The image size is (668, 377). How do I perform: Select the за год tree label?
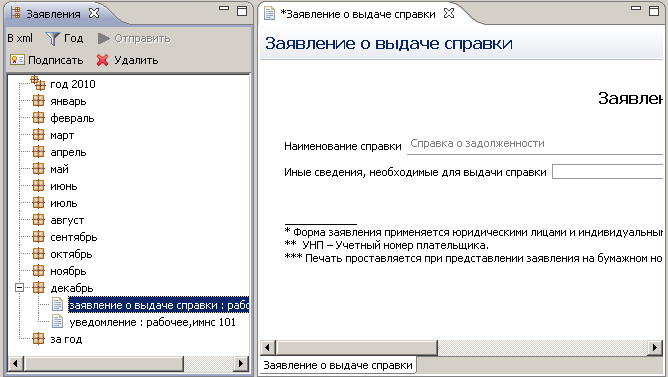click(x=66, y=339)
